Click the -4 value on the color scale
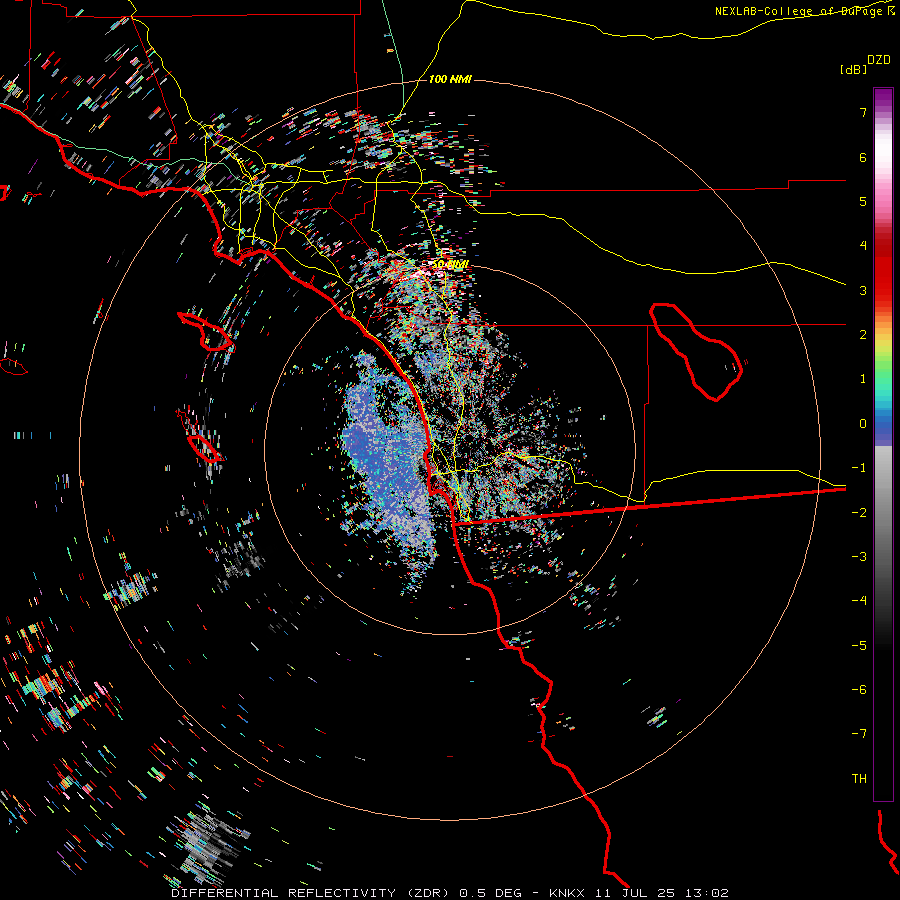Viewport: 900px width, 900px height. (859, 600)
